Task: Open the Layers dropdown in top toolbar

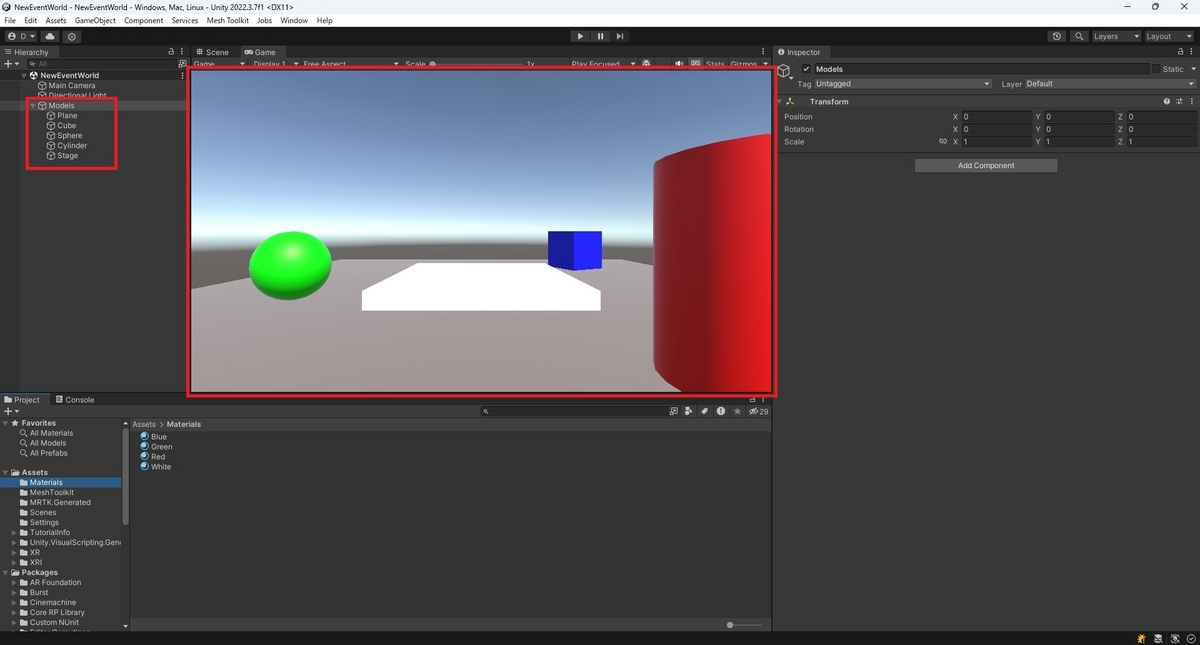Action: (x=1116, y=36)
